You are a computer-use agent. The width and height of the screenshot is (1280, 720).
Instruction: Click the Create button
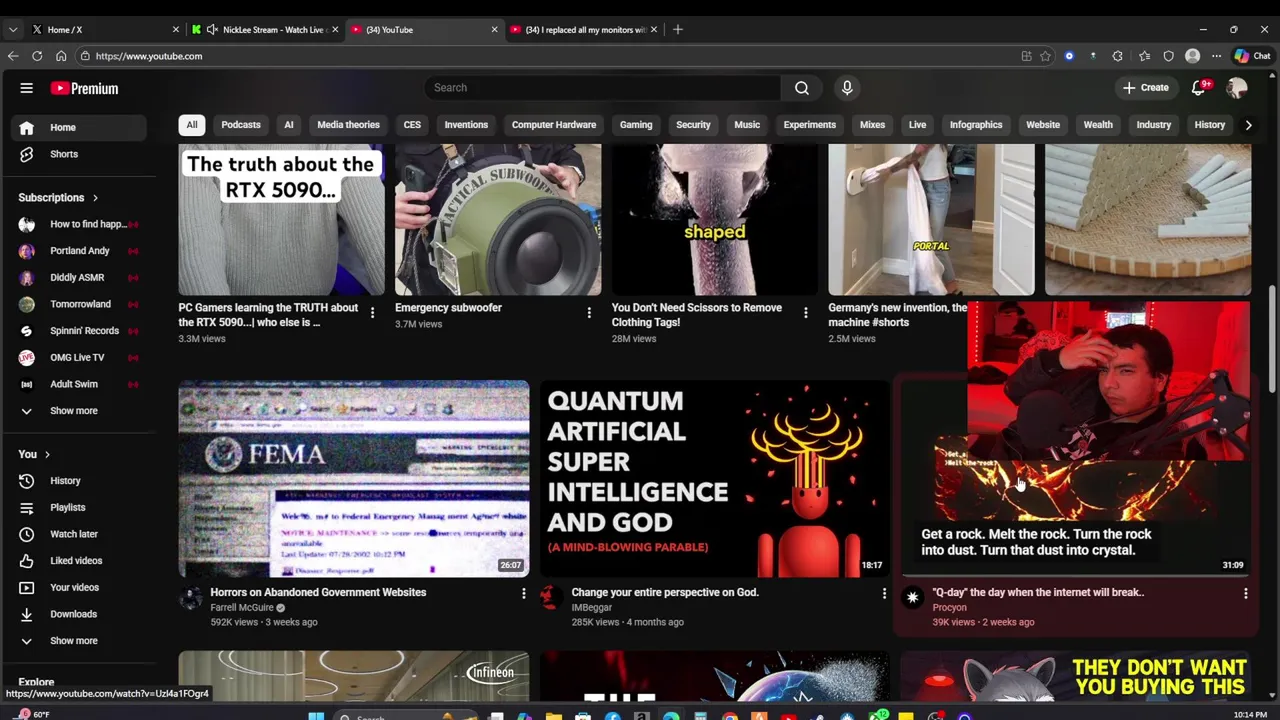(x=1145, y=88)
